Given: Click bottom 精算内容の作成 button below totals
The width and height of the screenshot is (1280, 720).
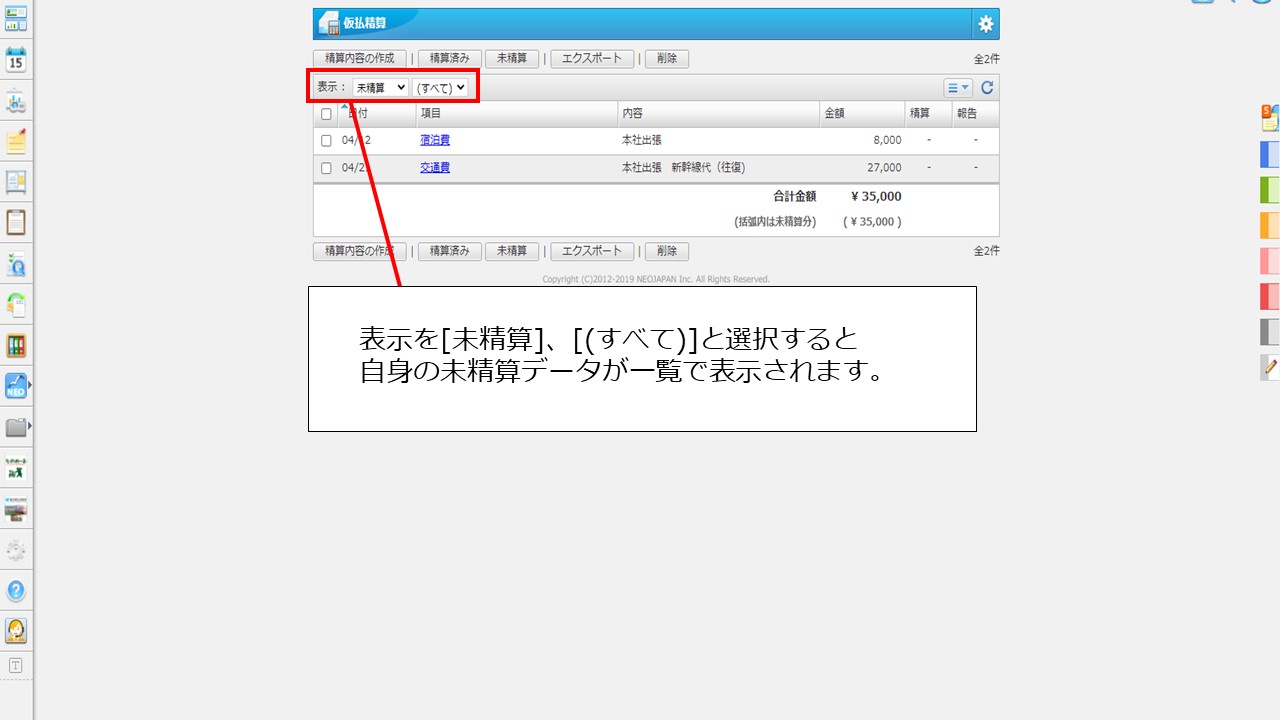Looking at the screenshot, I should coord(360,252).
